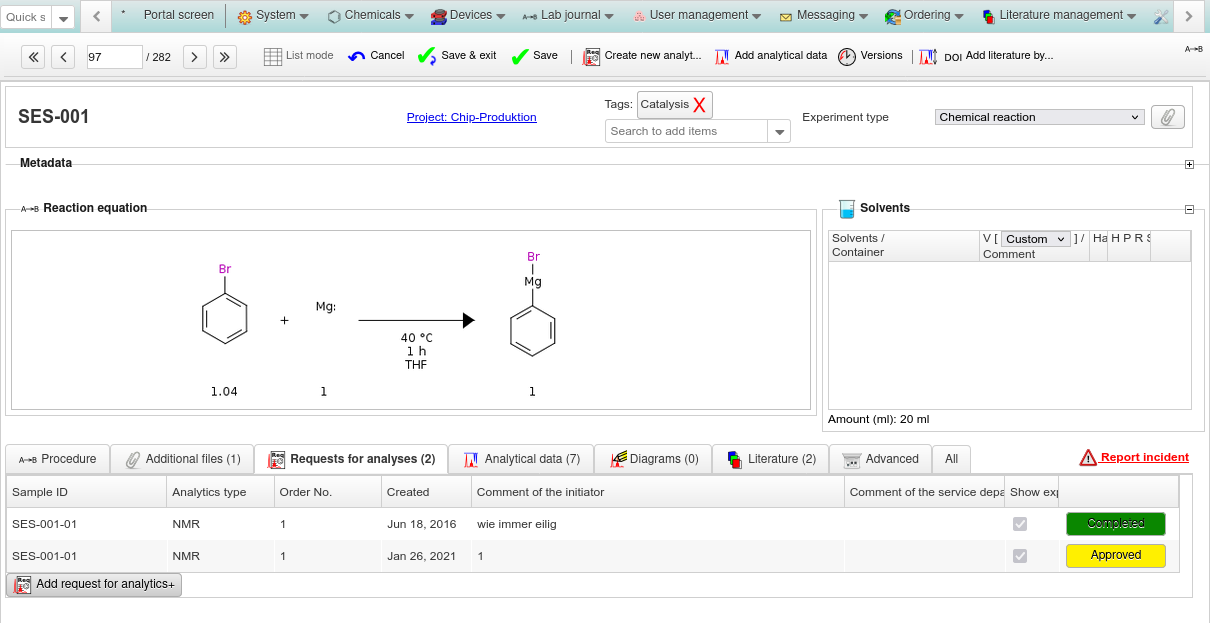
Task: Click Add request for analytics button
Action: (94, 584)
